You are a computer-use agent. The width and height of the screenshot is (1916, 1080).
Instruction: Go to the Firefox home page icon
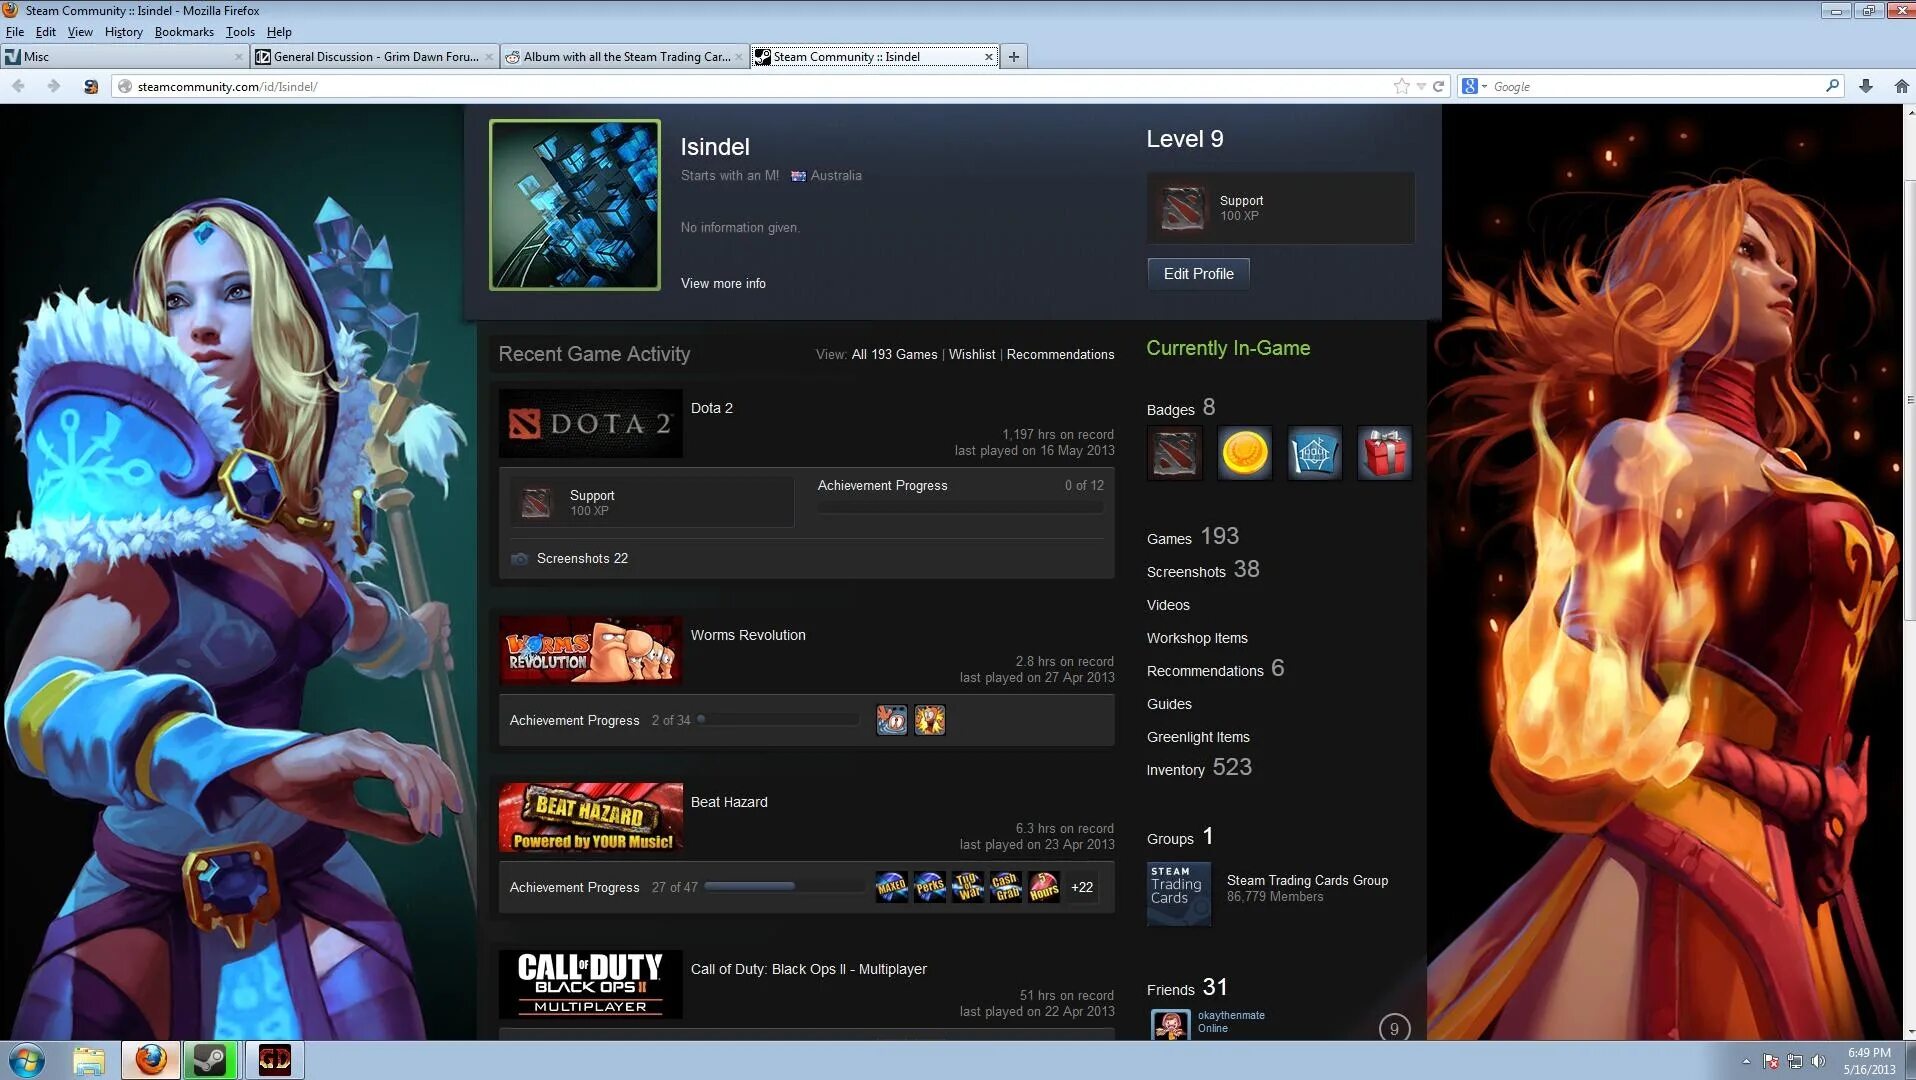pyautogui.click(x=1901, y=86)
